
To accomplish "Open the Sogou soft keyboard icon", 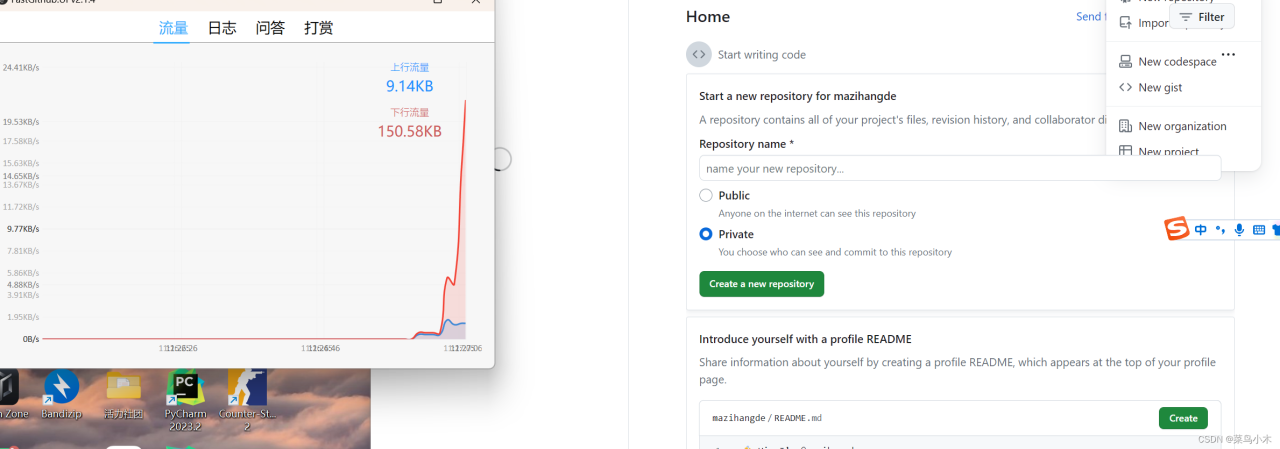I will click(x=1259, y=230).
